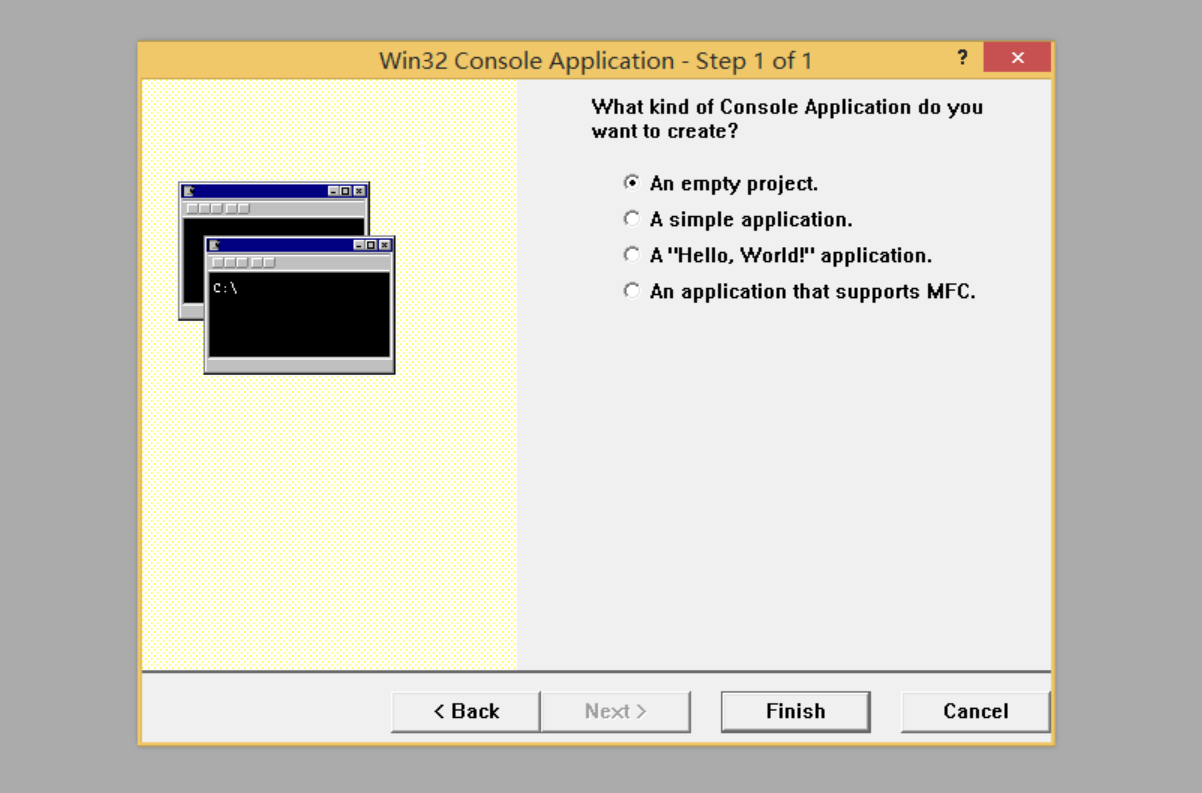
Task: Click the front console illustration's maximize box
Action: pos(372,245)
